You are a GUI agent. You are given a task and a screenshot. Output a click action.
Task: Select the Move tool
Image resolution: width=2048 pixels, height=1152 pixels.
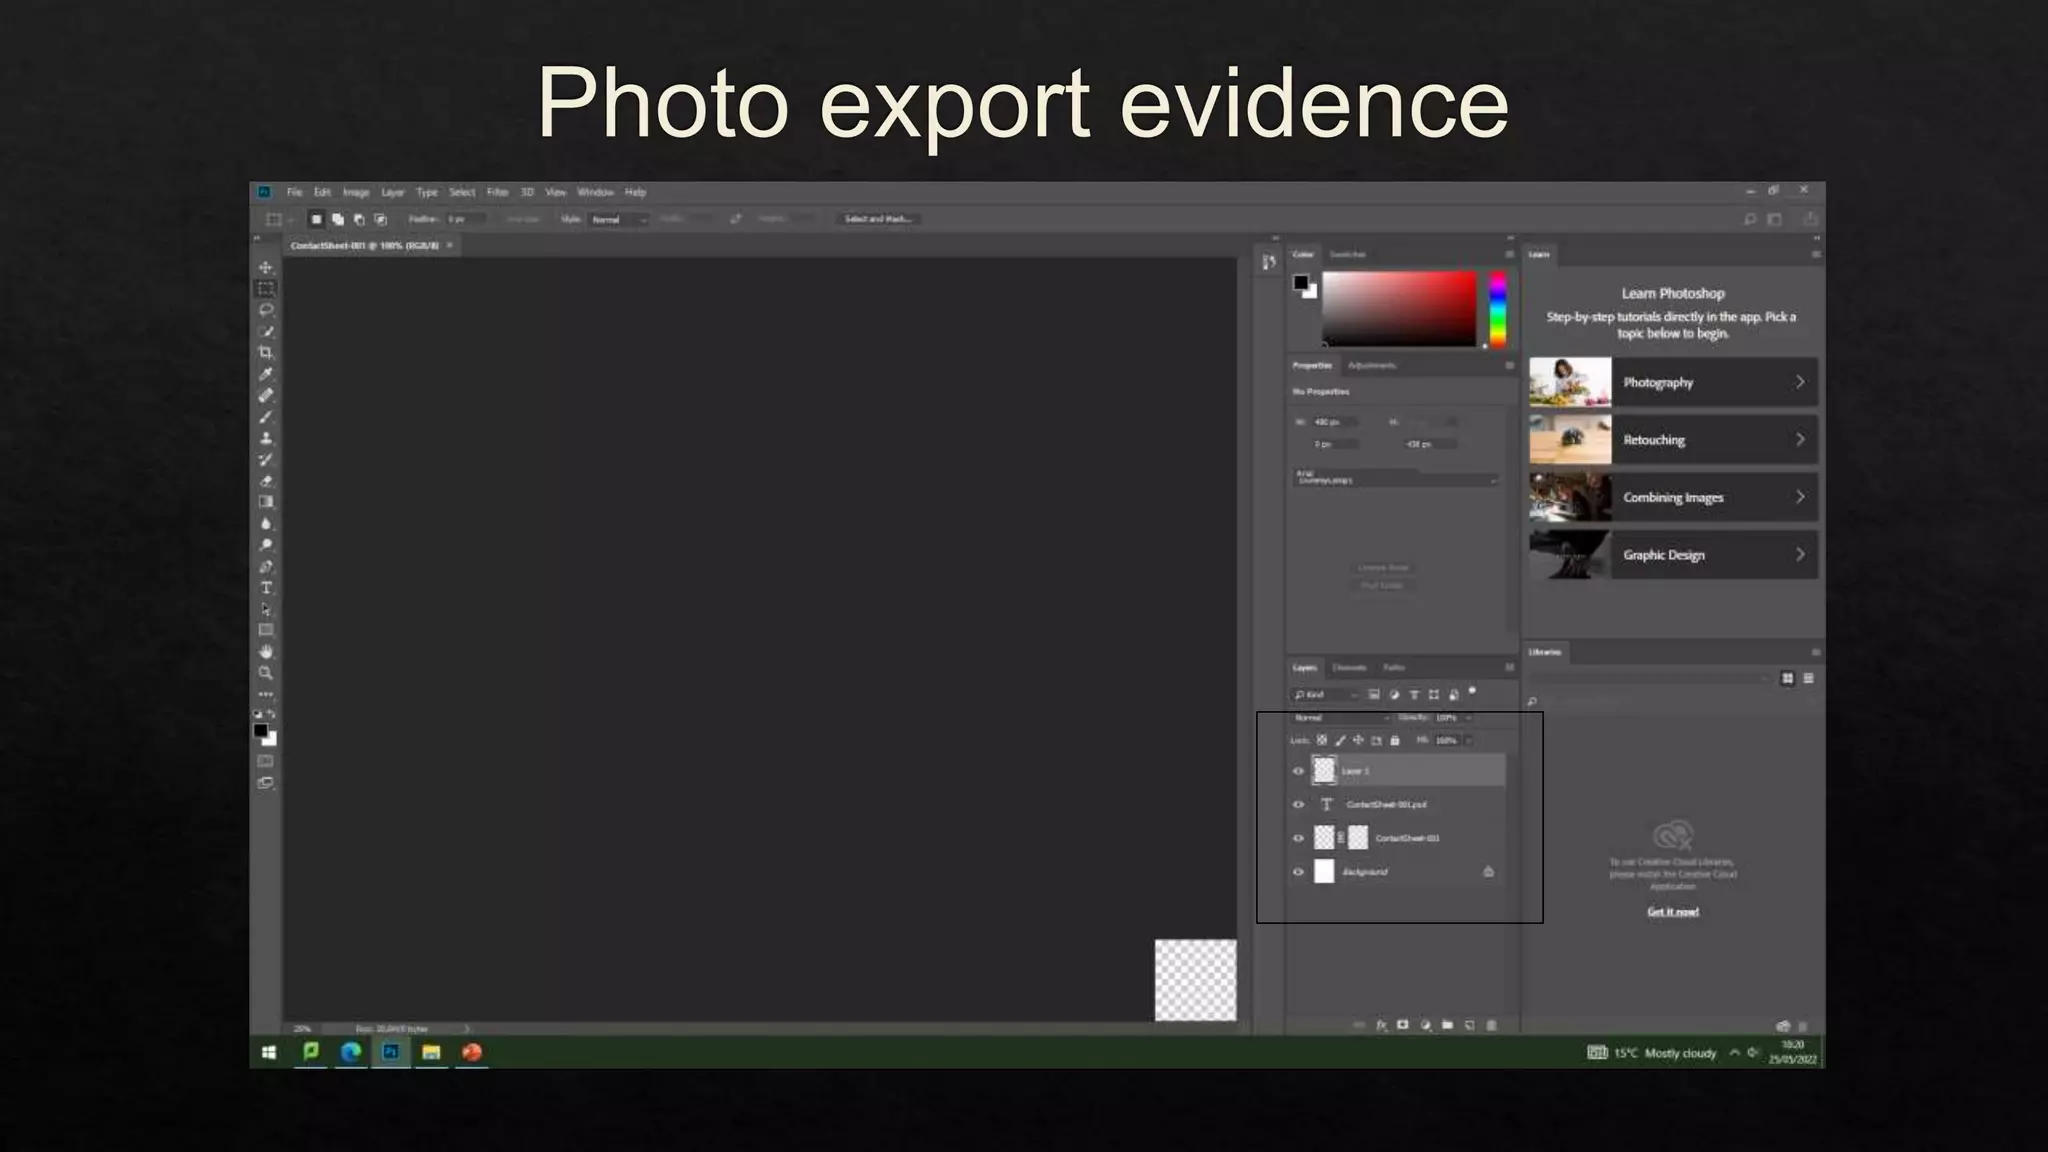266,267
